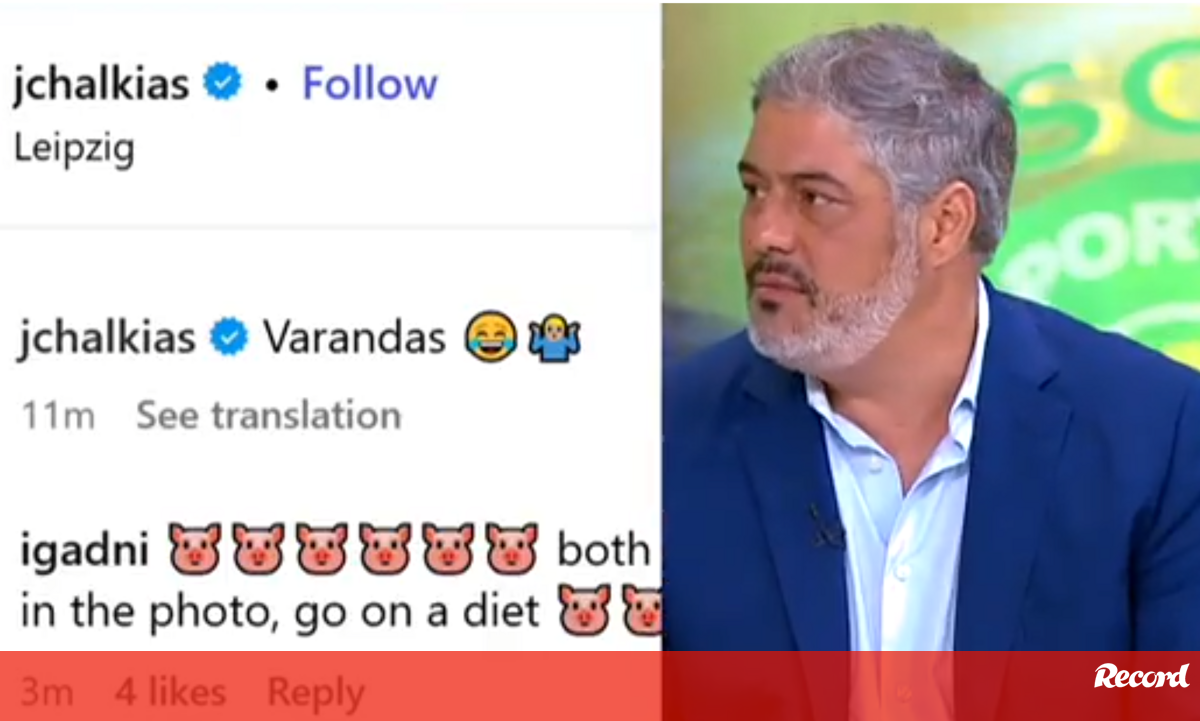The image size is (1200, 721).
Task: Open the jchalkias profile from post header
Action: pyautogui.click(x=101, y=86)
